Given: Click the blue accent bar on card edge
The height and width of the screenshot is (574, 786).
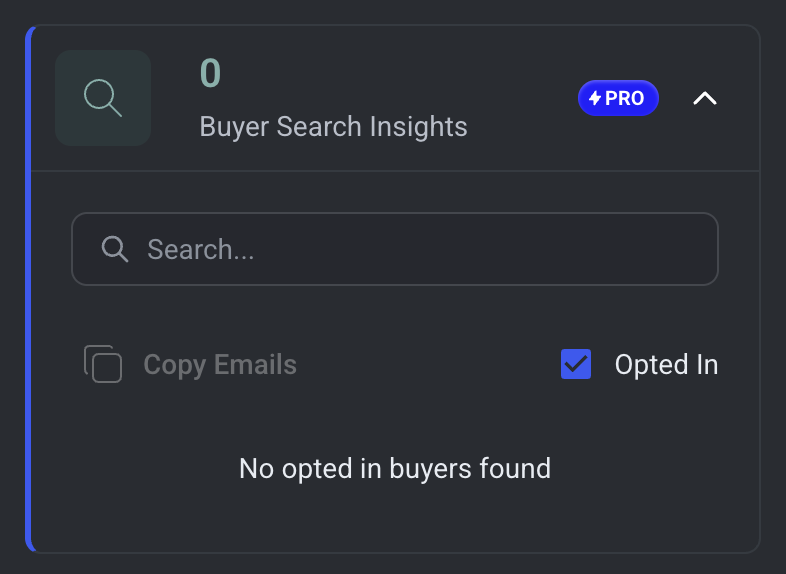Looking at the screenshot, I should [x=30, y=288].
